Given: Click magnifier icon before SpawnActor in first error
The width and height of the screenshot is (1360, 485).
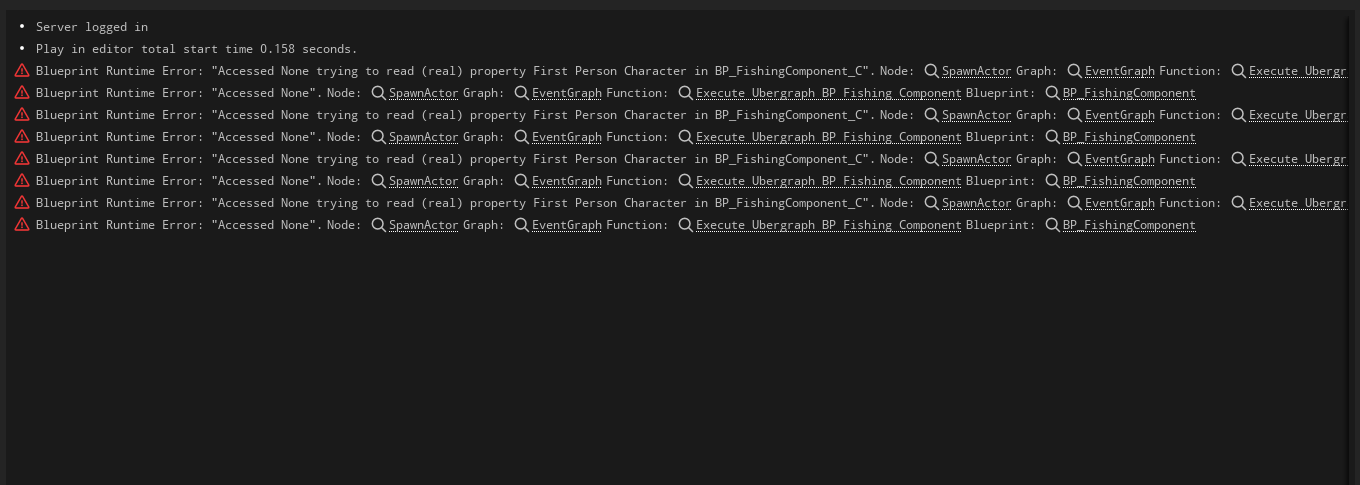Looking at the screenshot, I should pos(931,71).
